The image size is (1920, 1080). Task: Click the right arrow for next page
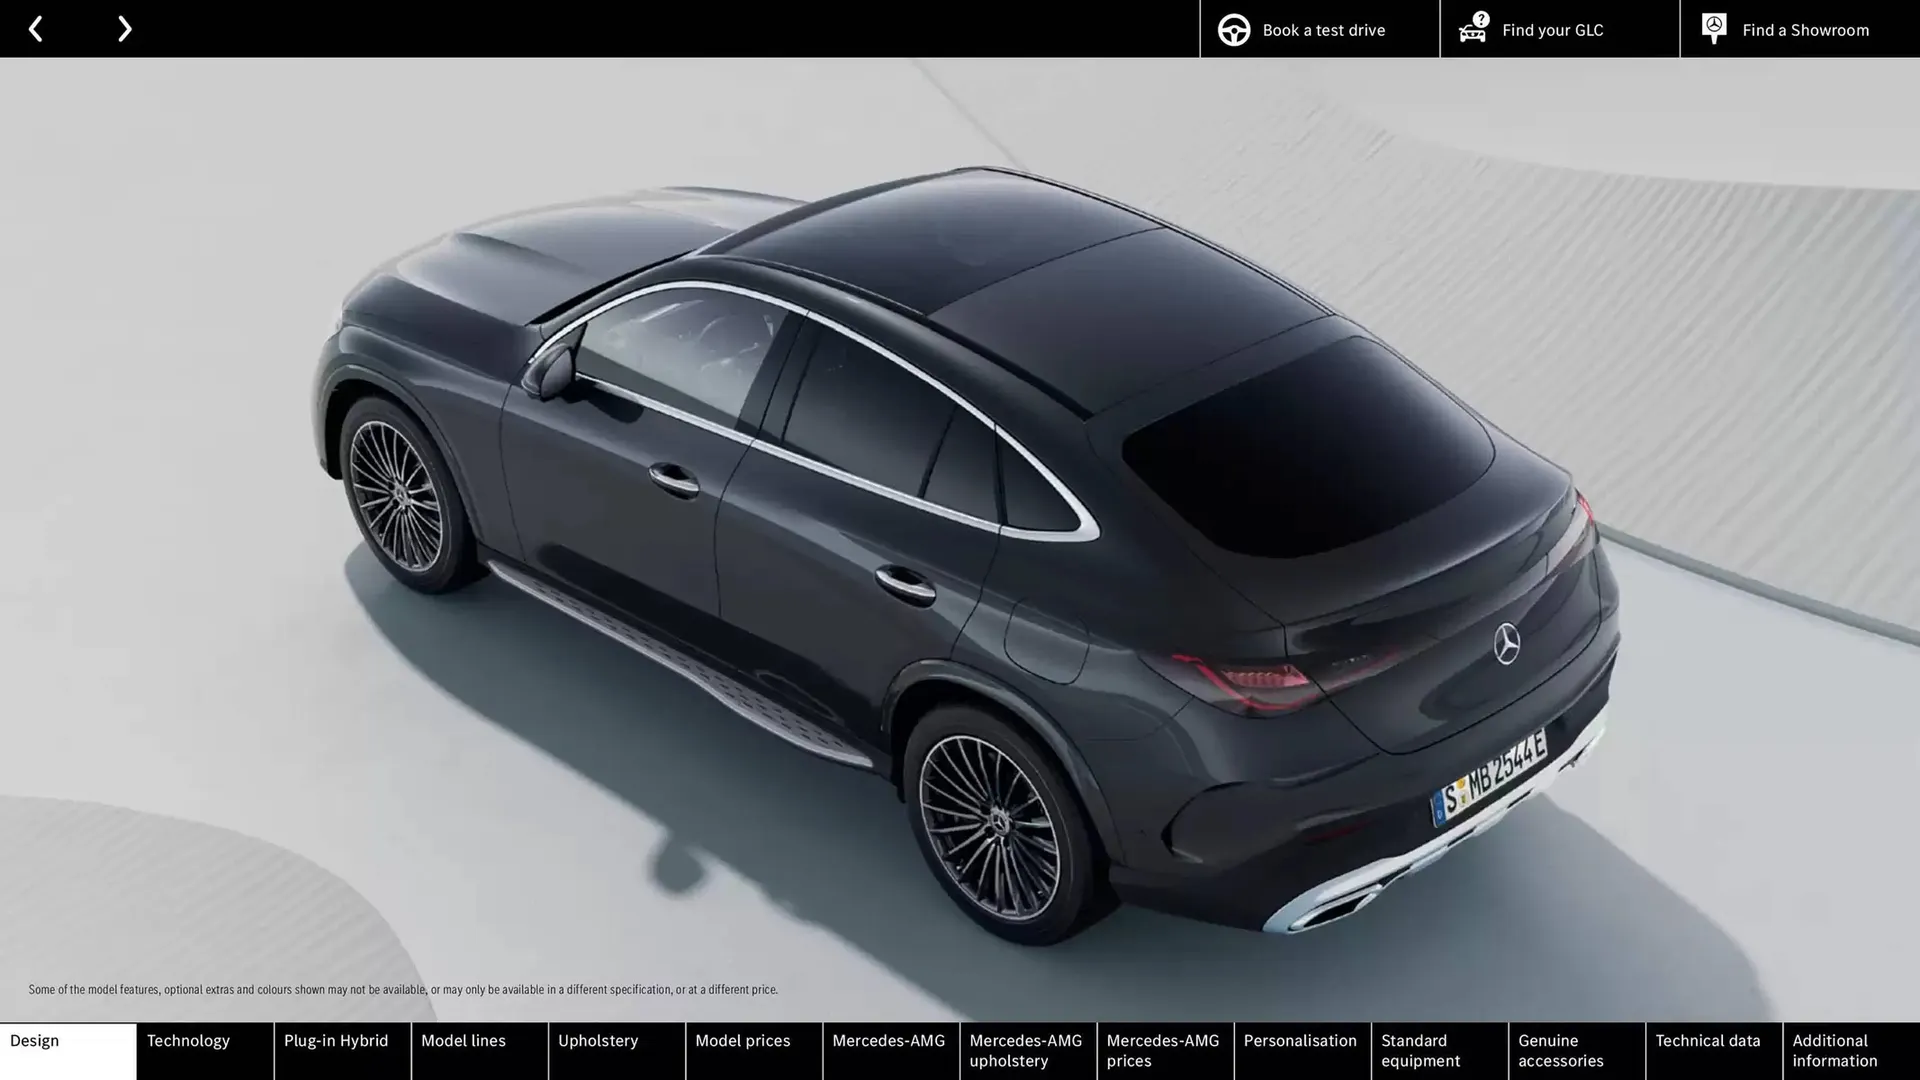124,28
